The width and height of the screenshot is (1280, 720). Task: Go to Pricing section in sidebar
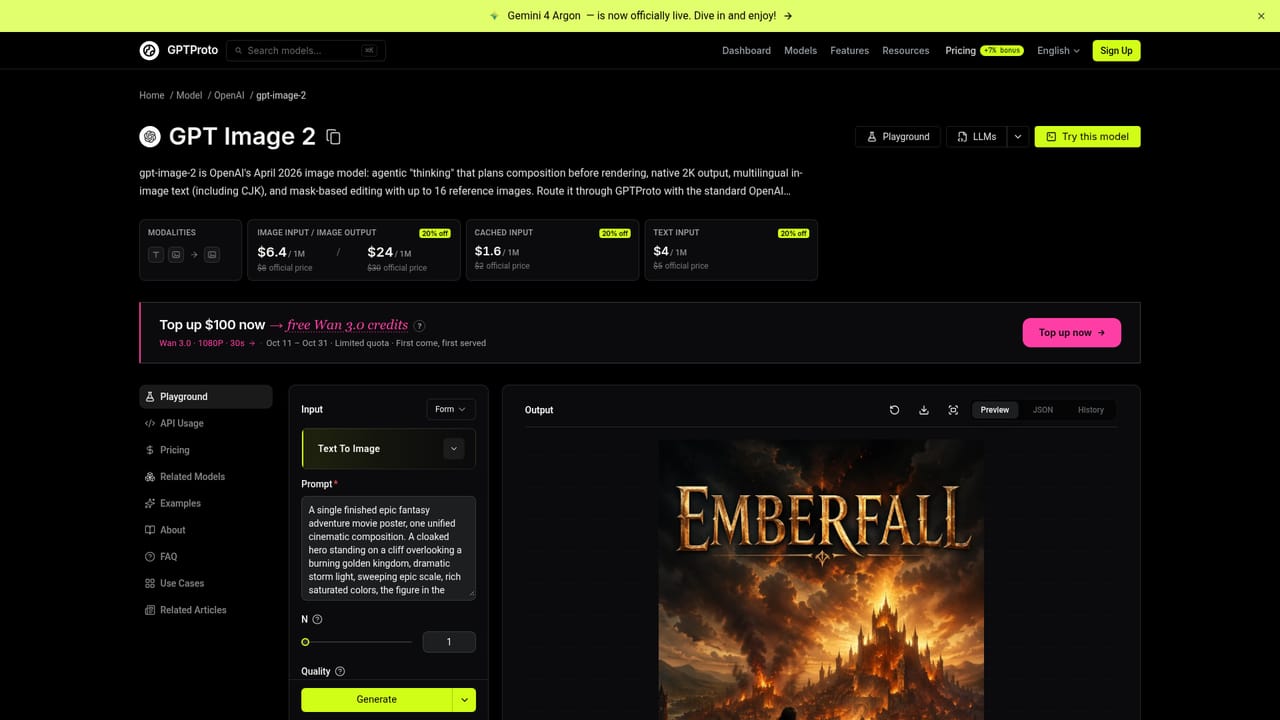[x=205, y=450]
